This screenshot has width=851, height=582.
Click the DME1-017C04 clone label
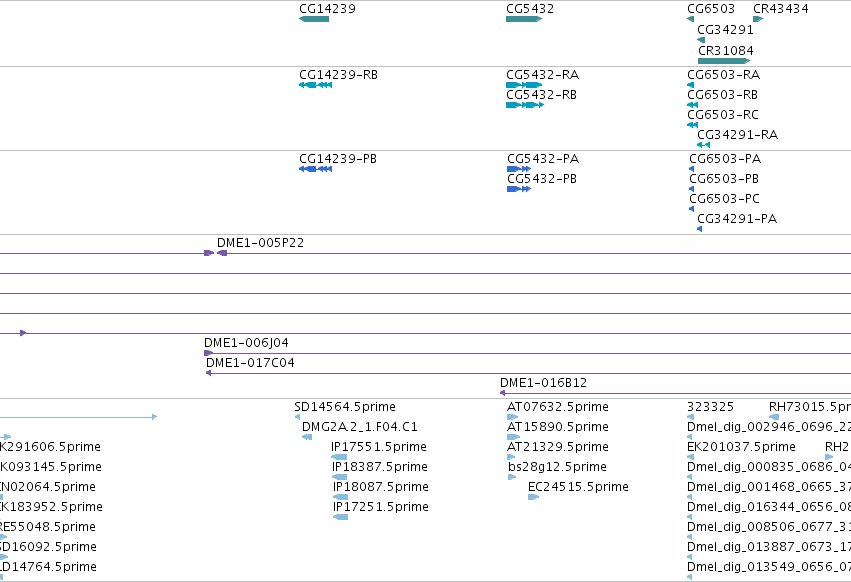250,363
